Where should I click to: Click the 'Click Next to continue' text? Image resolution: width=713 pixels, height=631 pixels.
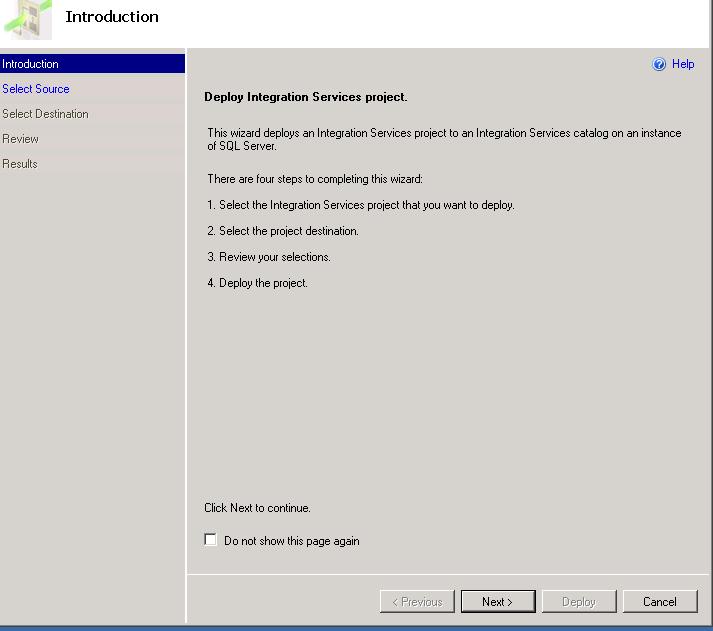pyautogui.click(x=257, y=508)
